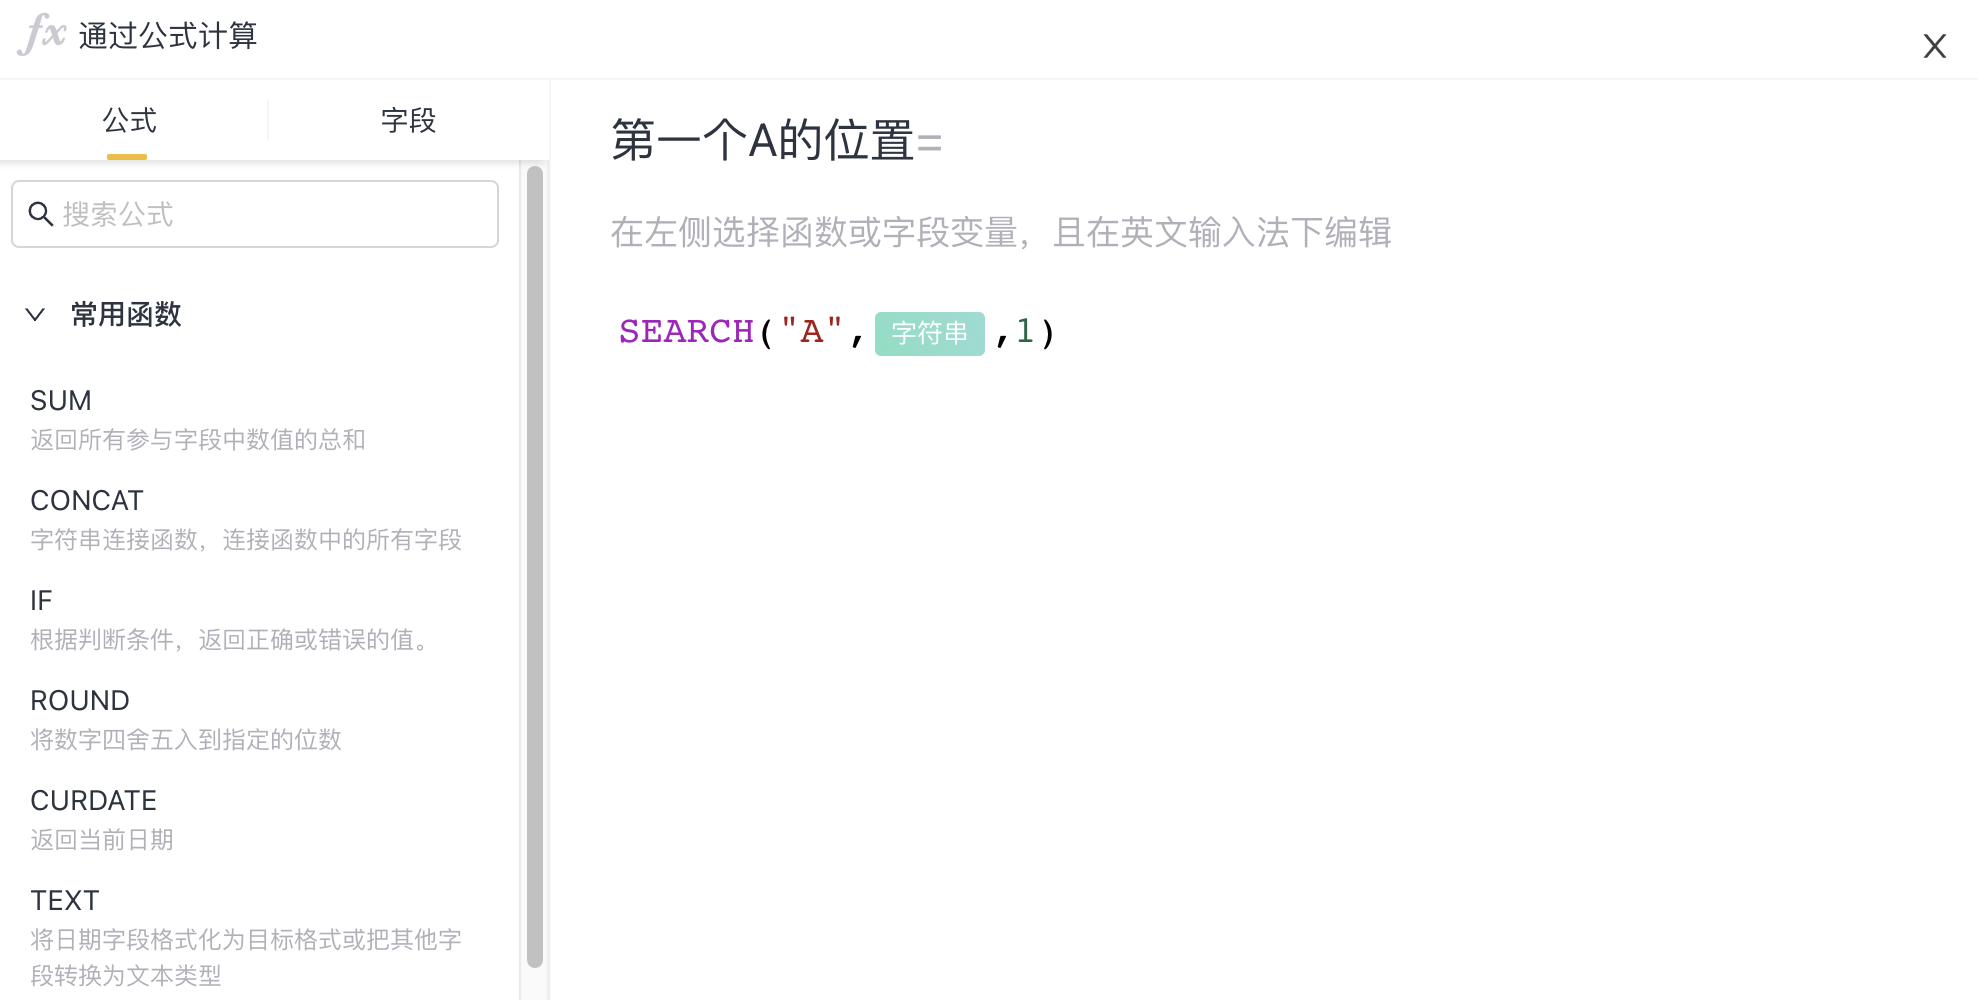The height and width of the screenshot is (1000, 1978).
Task: Click the 第一个A的位置 formula title
Action: [763, 140]
